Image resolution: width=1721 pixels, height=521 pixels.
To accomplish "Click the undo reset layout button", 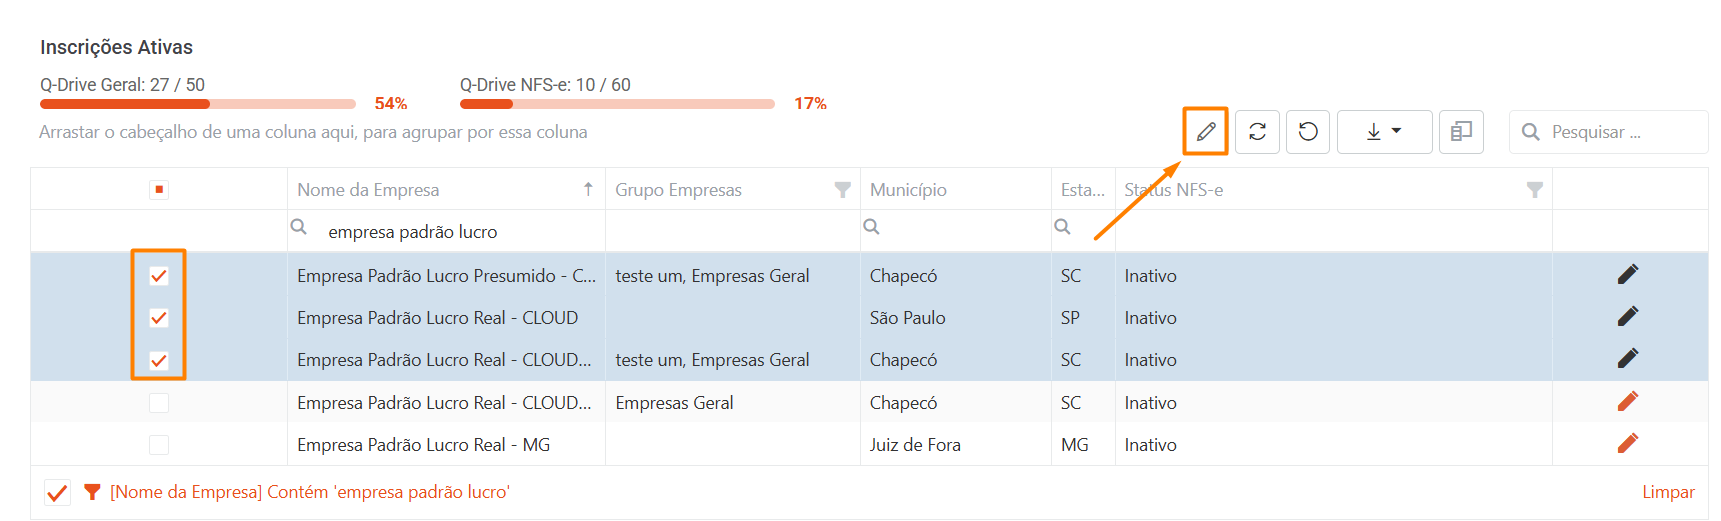I will tap(1308, 132).
